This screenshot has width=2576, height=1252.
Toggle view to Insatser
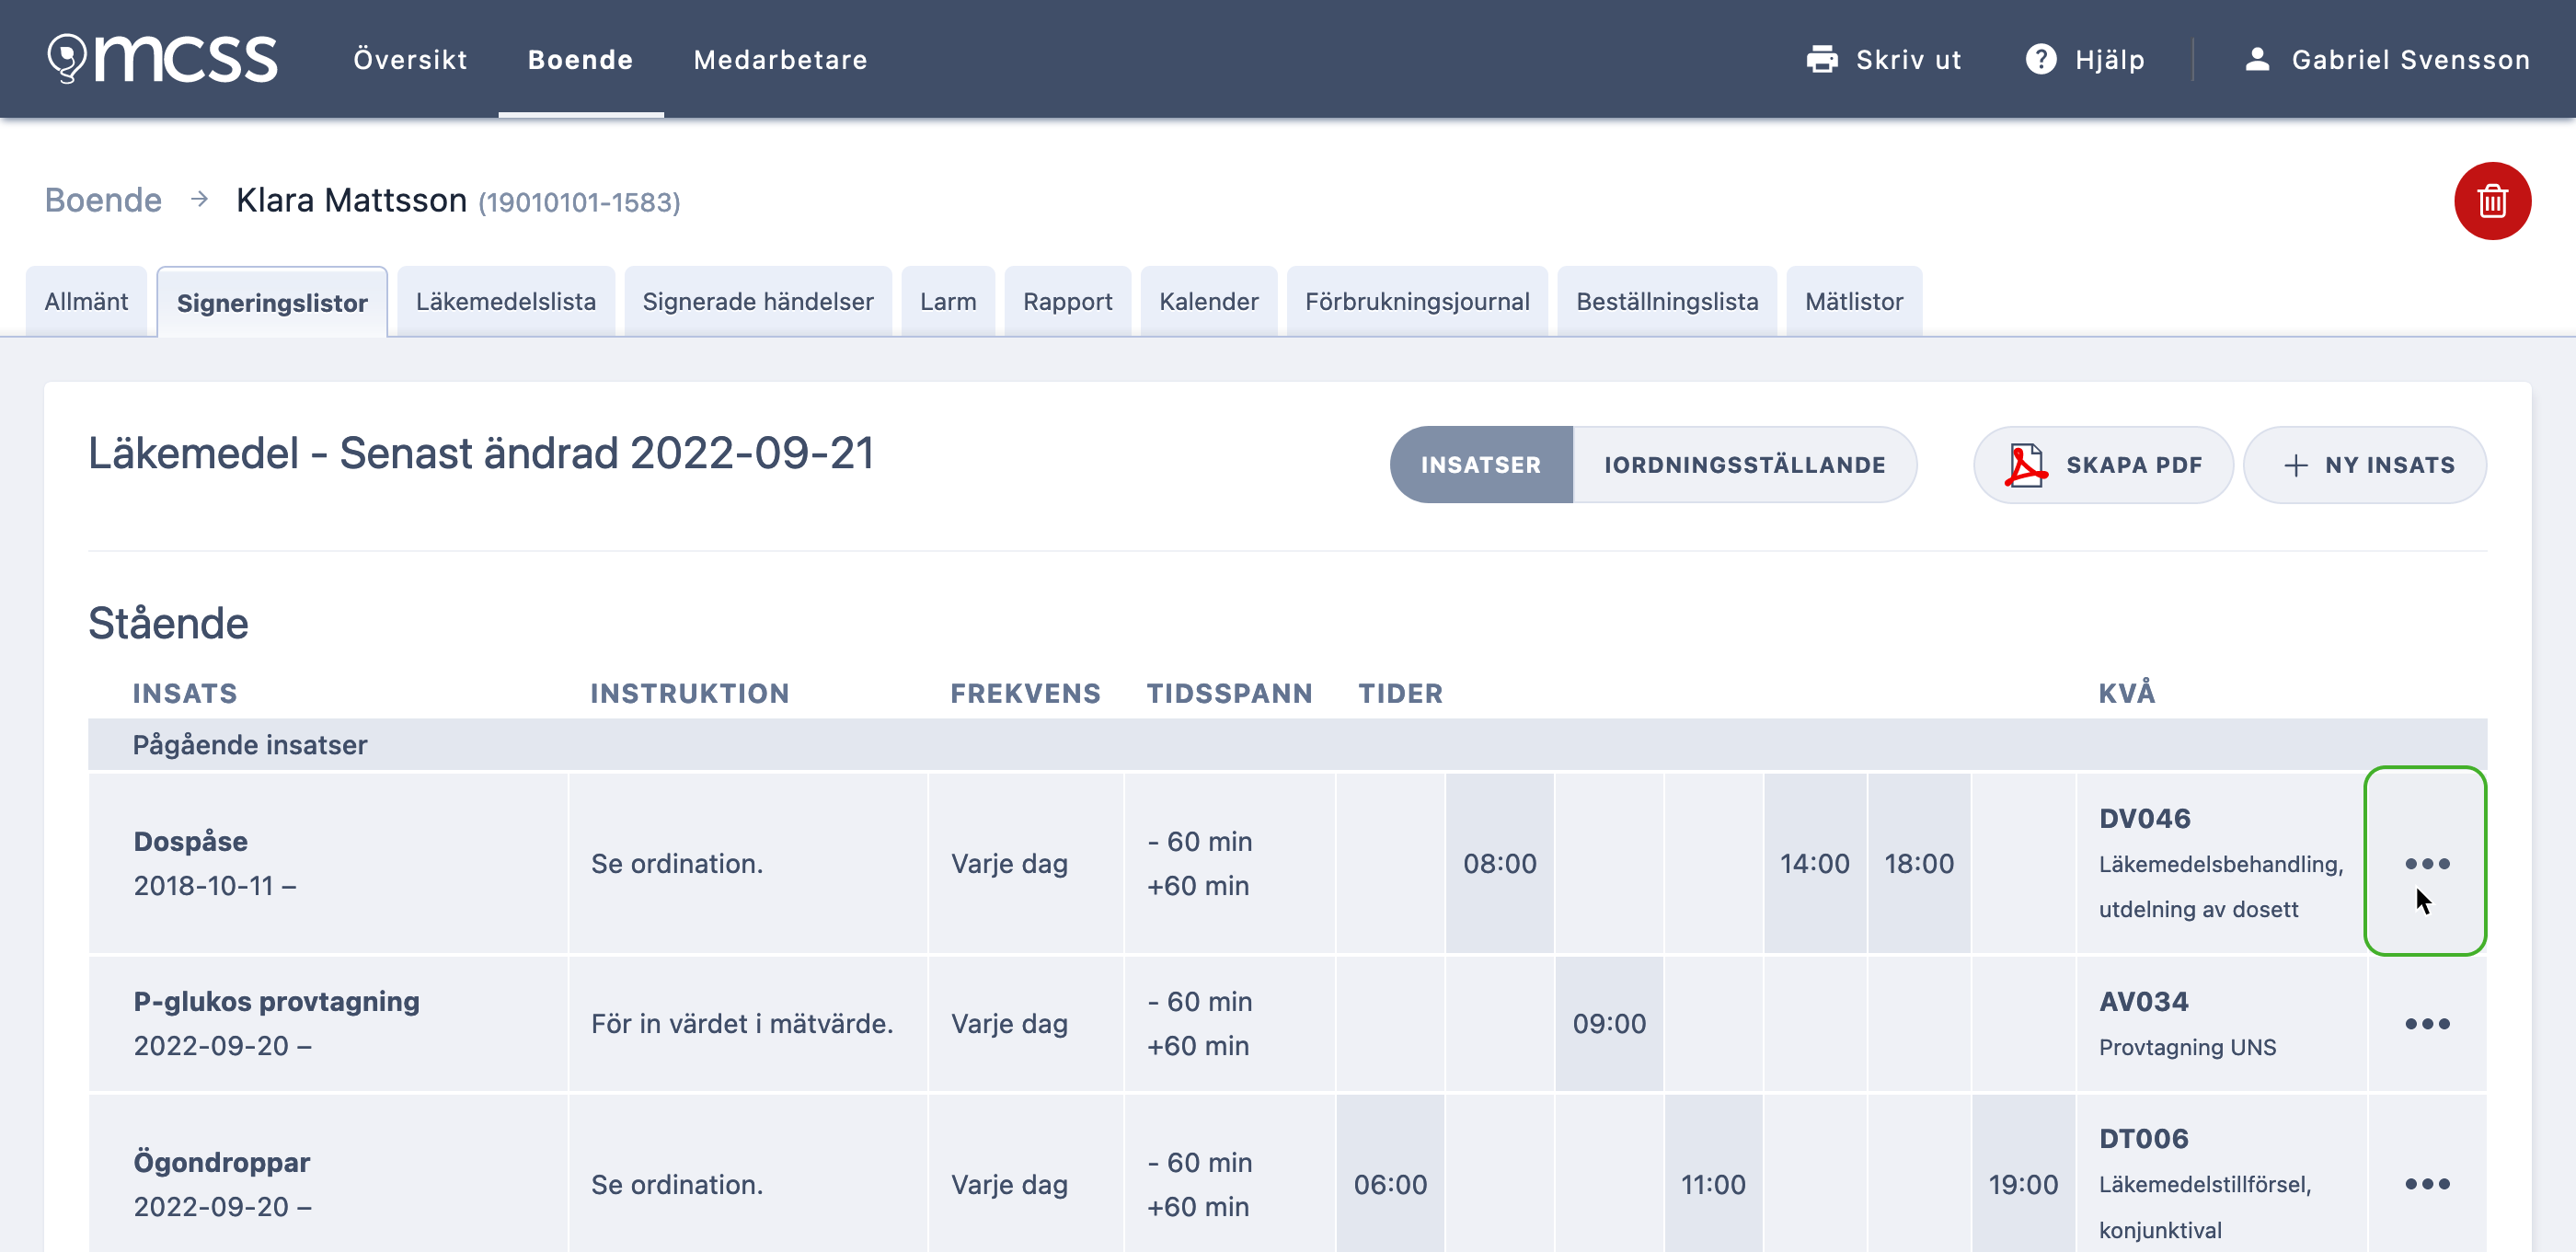(x=1480, y=465)
